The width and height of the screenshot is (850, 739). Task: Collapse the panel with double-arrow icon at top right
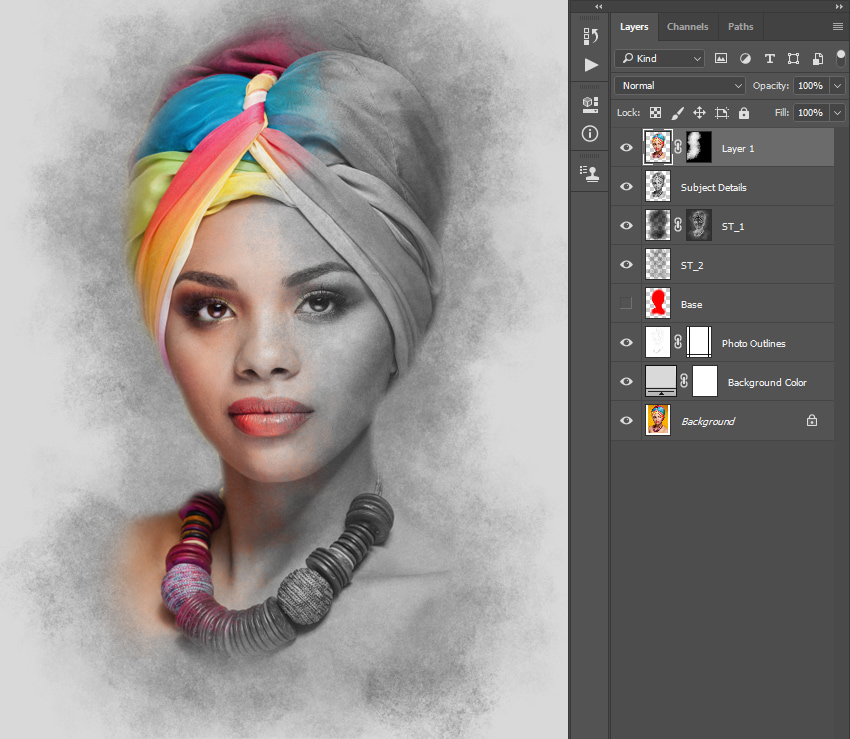(x=839, y=7)
